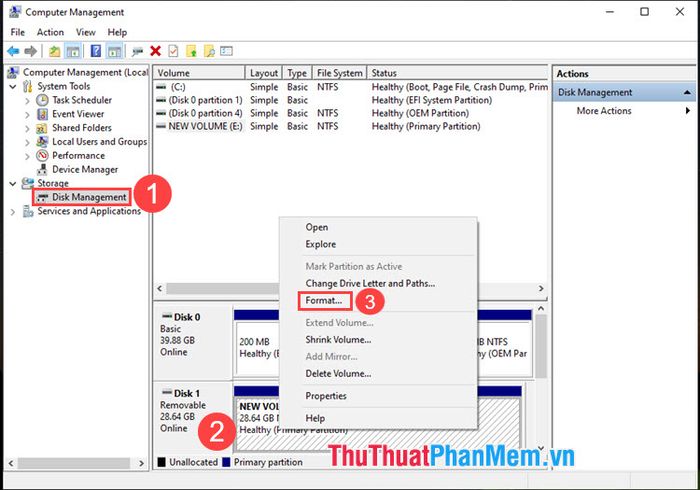
Task: Choose Properties from the context menu
Action: [x=326, y=396]
